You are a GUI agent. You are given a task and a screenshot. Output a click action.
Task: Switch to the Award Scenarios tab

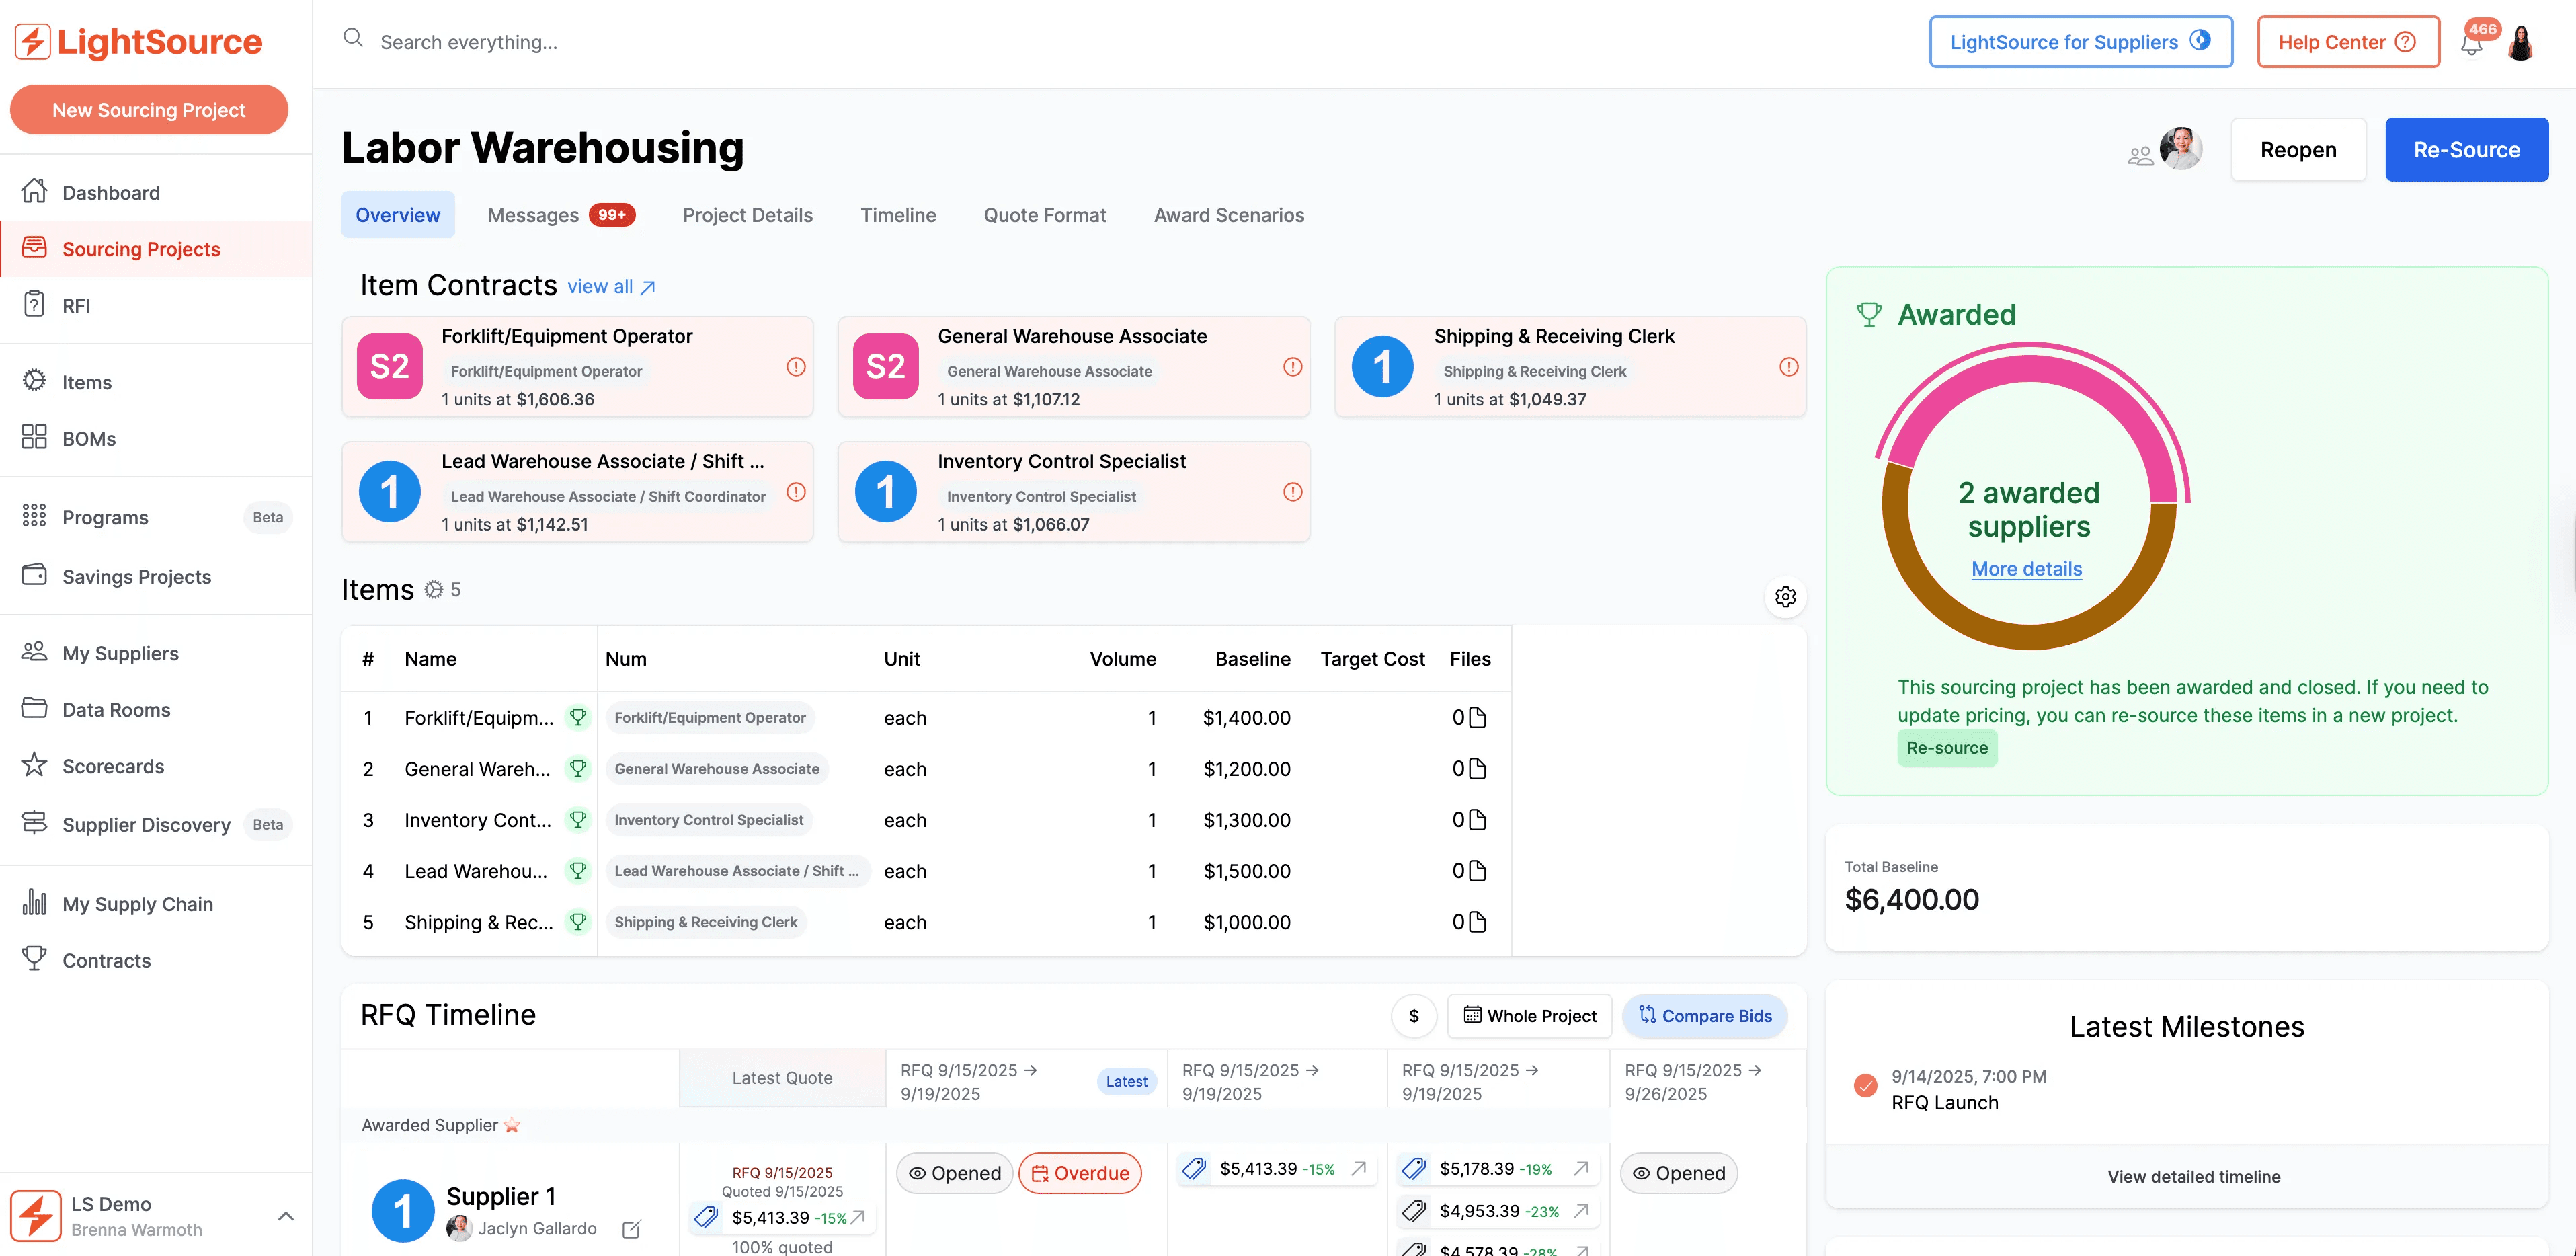point(1228,215)
